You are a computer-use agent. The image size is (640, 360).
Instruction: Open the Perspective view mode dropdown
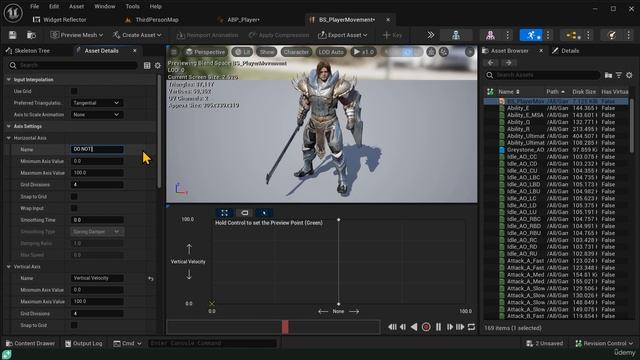(x=205, y=52)
